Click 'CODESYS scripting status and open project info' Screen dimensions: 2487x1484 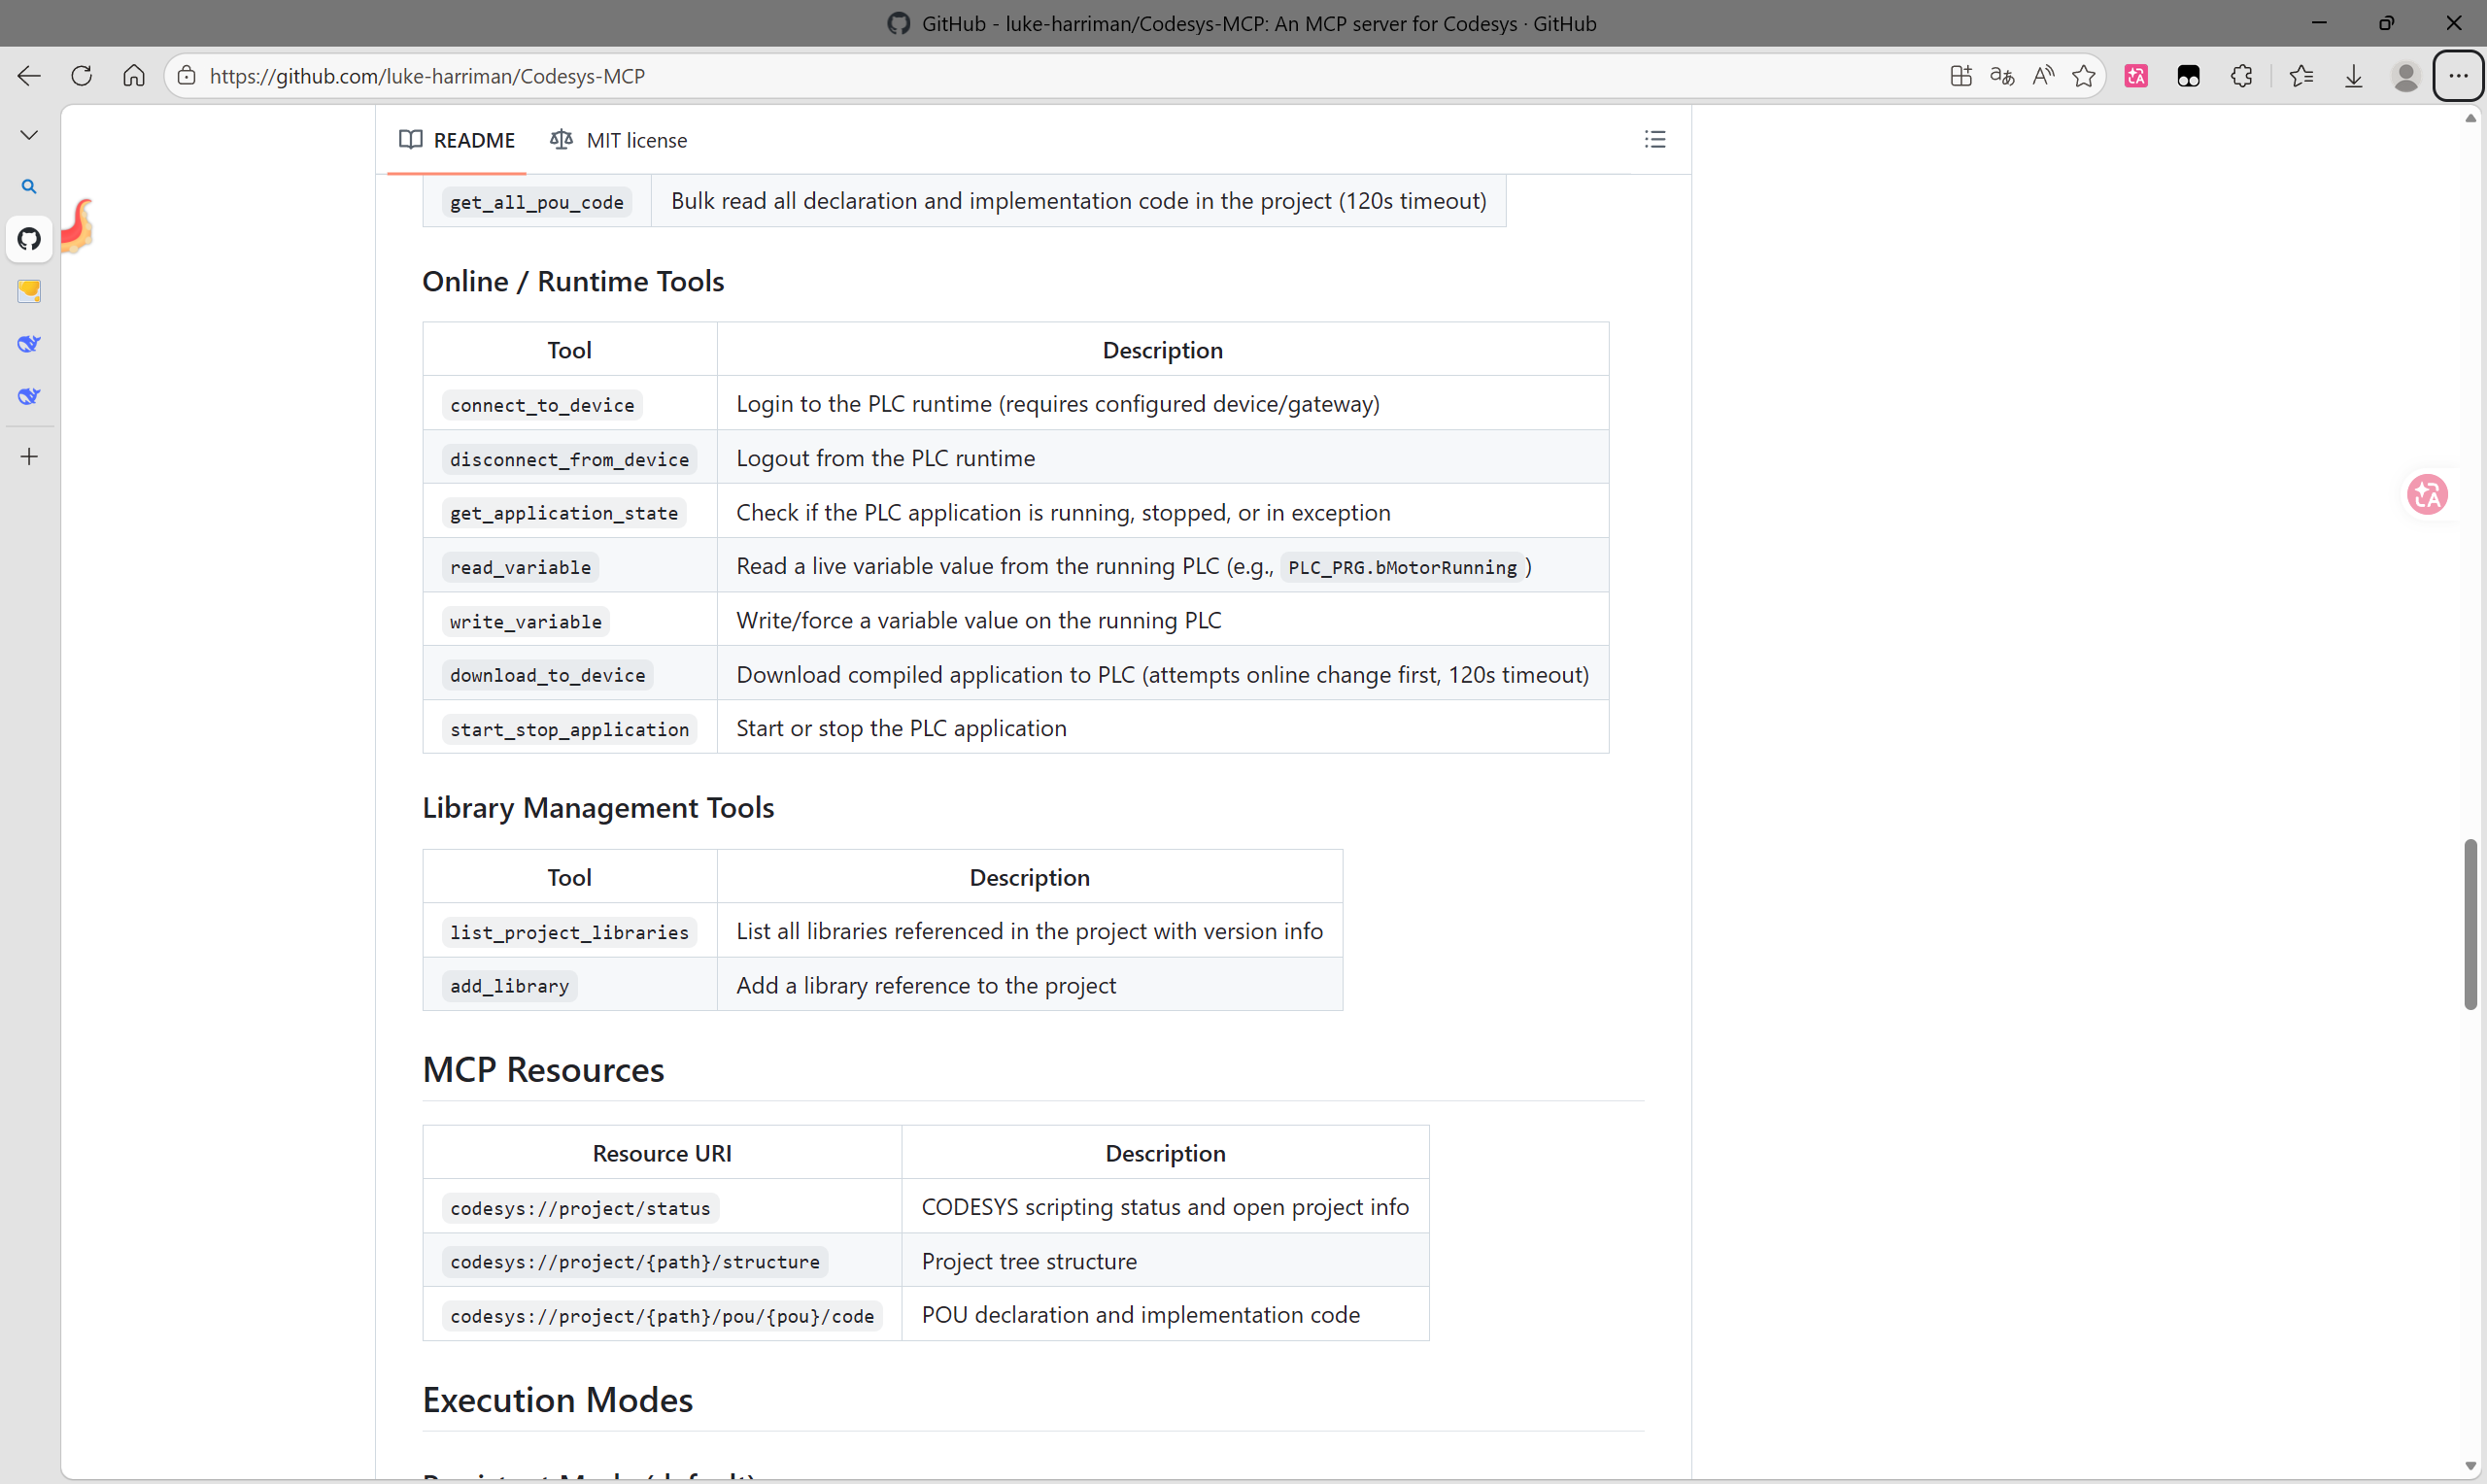pos(1165,1207)
